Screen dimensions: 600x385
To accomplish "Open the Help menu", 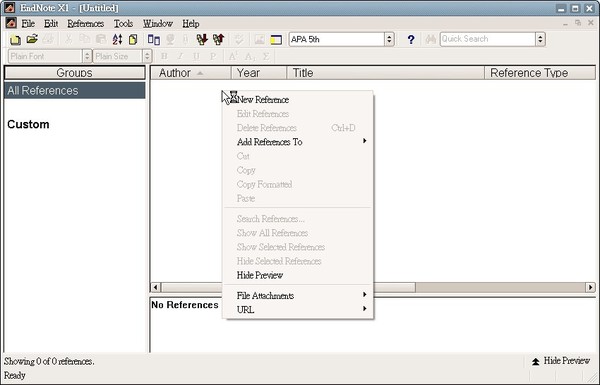I will (191, 23).
